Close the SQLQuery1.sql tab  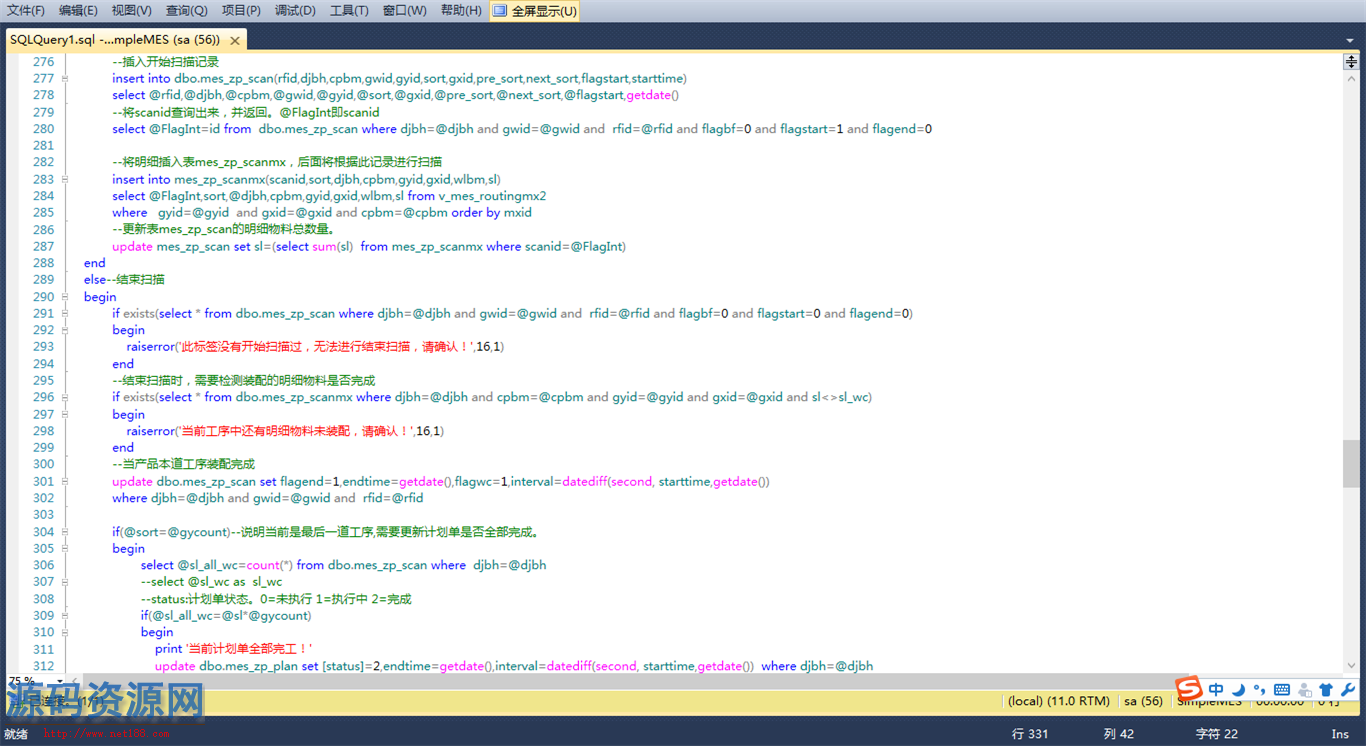click(x=235, y=41)
